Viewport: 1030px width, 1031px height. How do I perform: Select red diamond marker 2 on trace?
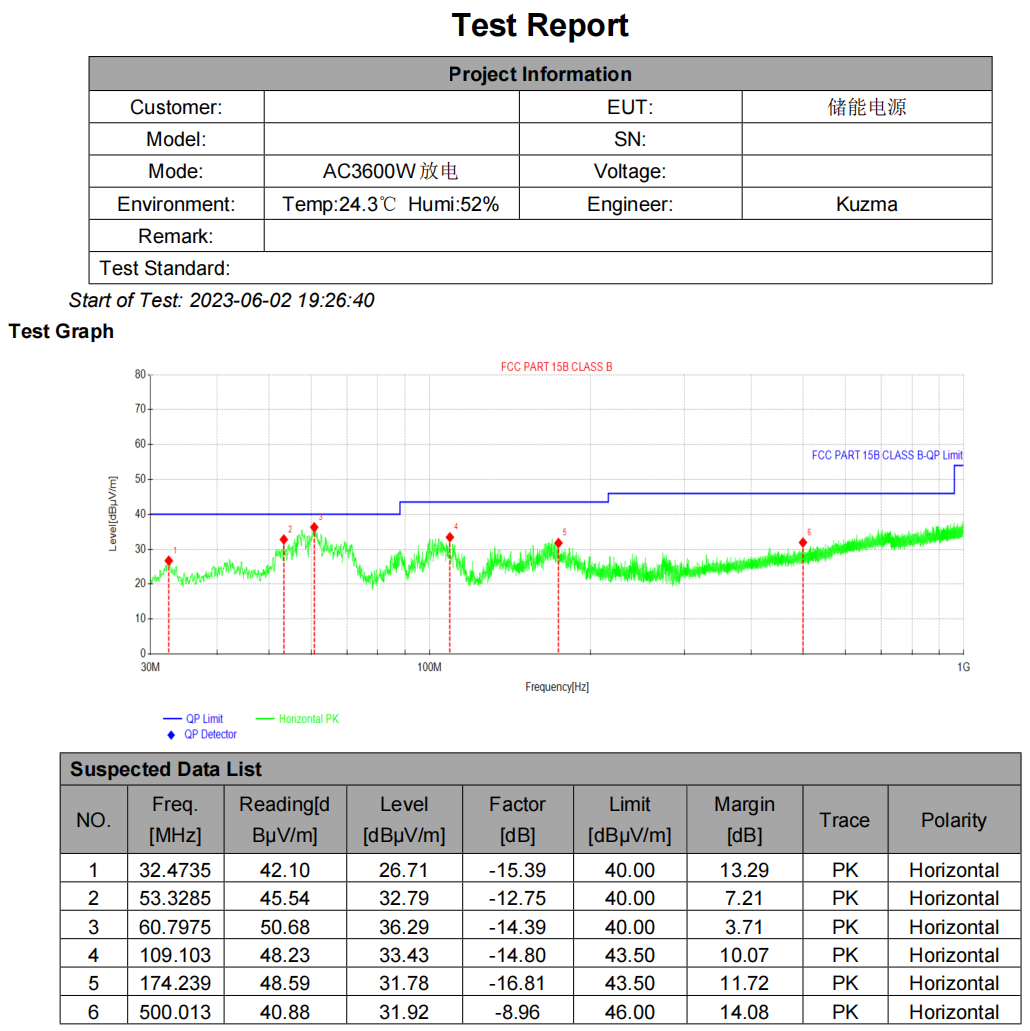tap(284, 540)
